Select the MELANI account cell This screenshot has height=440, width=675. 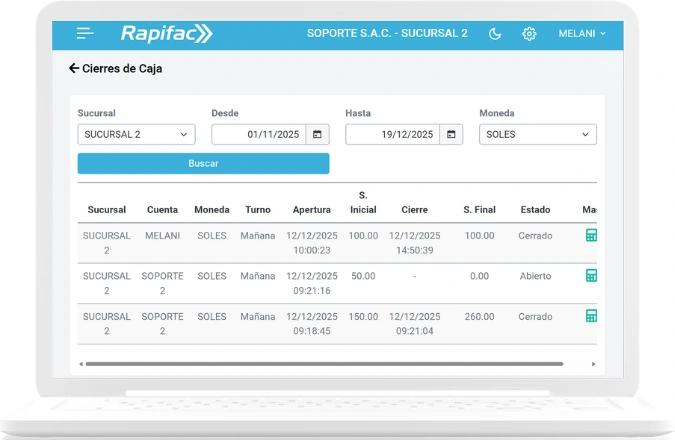point(162,235)
